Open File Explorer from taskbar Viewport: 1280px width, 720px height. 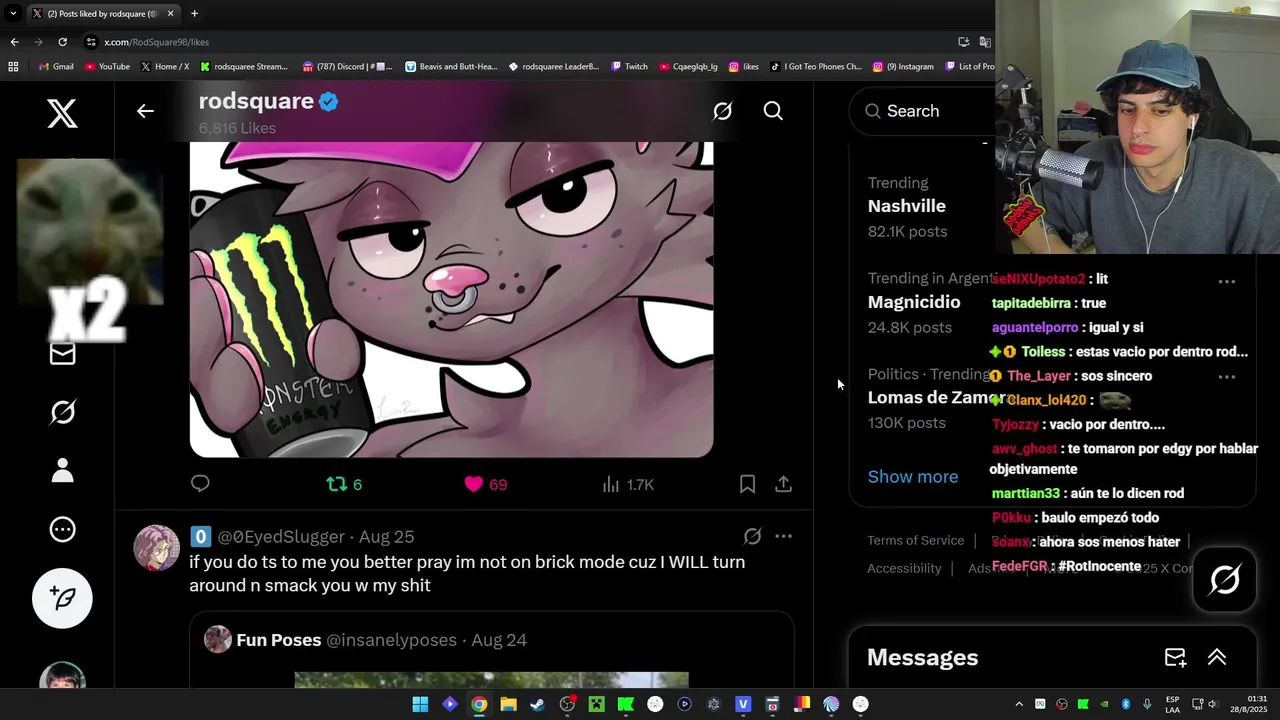508,704
